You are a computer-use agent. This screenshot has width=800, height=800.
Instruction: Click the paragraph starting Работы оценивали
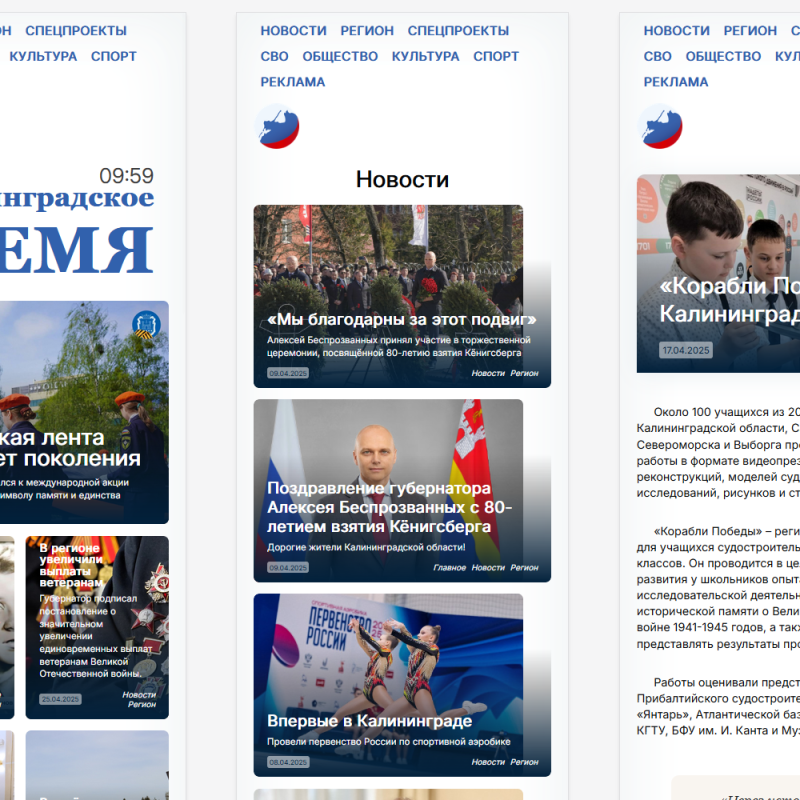coord(718,706)
